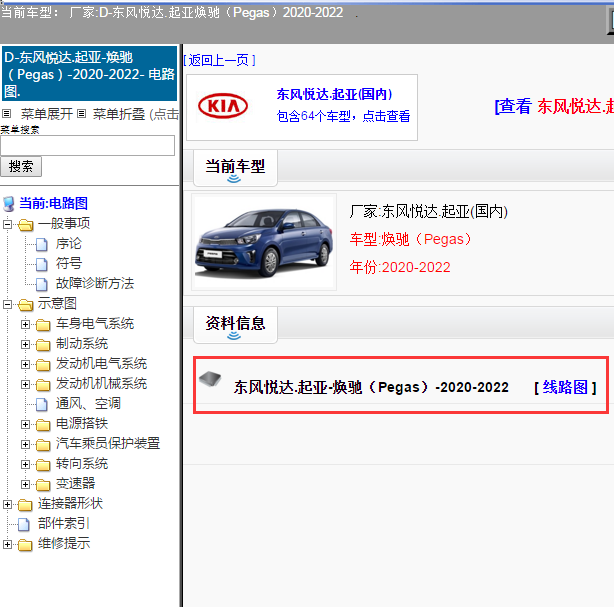The width and height of the screenshot is (614, 607).
Task: Click the page icon of 部件索引
Action: (x=23, y=524)
